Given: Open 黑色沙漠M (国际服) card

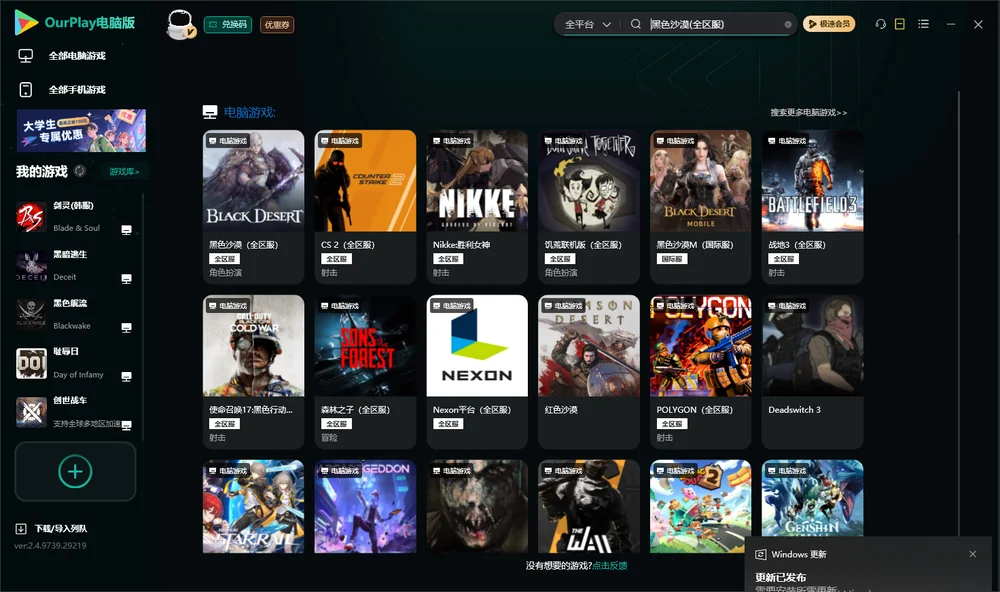Looking at the screenshot, I should point(700,207).
